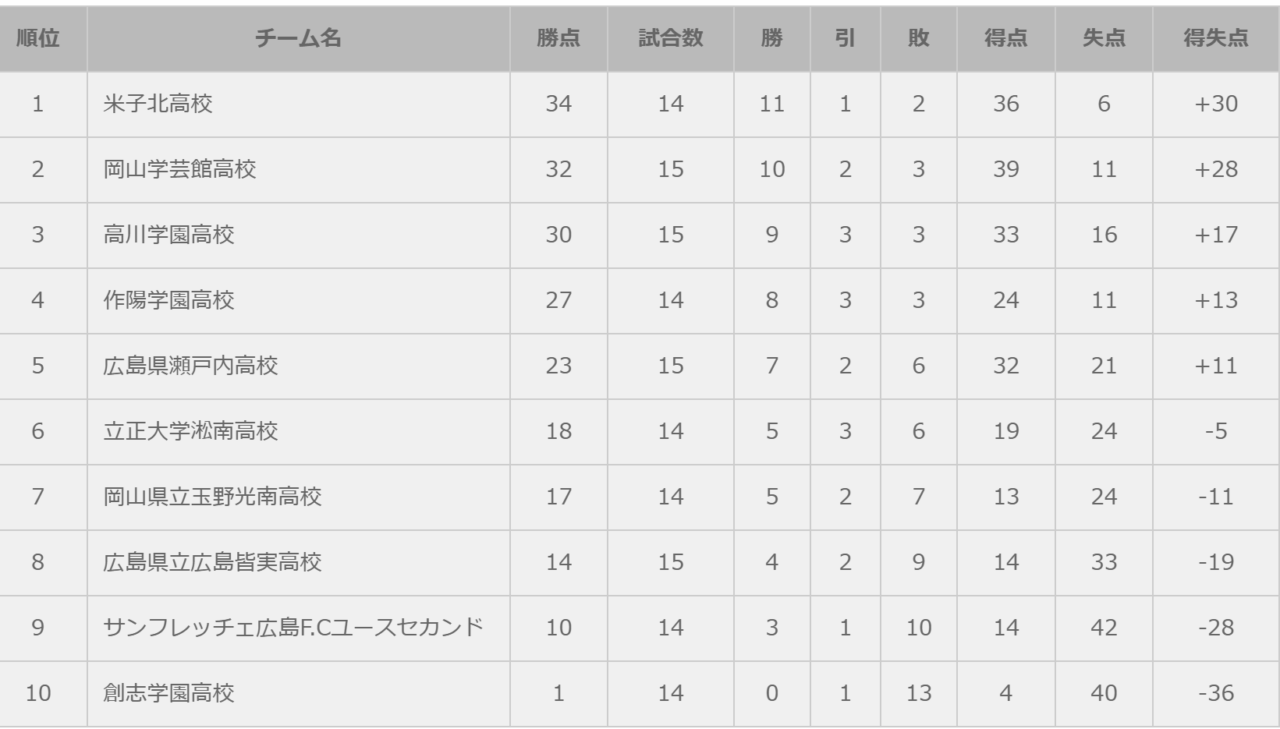Click on 高川学園高校 team name
Viewport: 1280px width, 729px height.
pyautogui.click(x=169, y=235)
